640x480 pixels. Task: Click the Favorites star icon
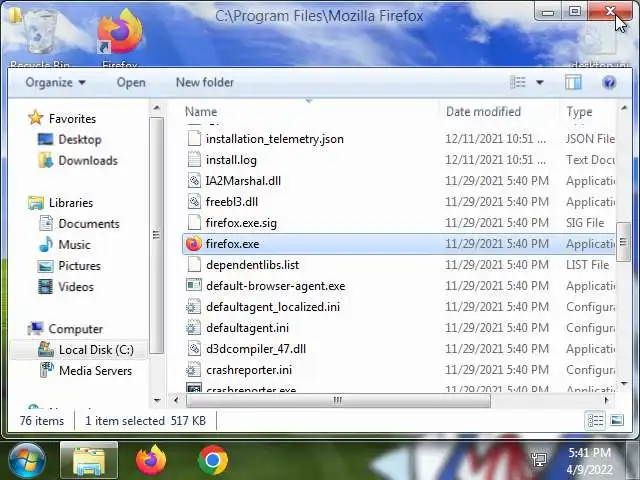point(36,118)
